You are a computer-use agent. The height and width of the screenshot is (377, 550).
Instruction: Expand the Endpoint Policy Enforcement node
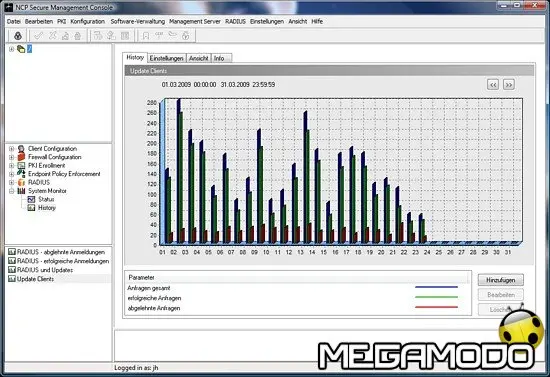tap(11, 174)
